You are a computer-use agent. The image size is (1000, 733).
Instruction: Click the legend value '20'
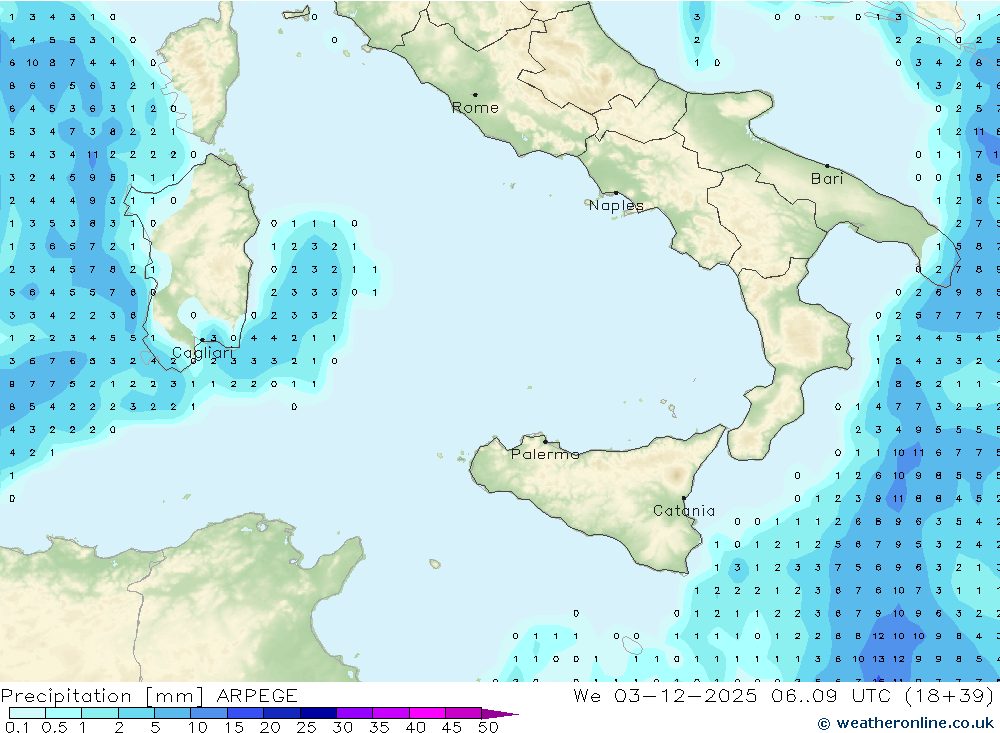(270, 727)
